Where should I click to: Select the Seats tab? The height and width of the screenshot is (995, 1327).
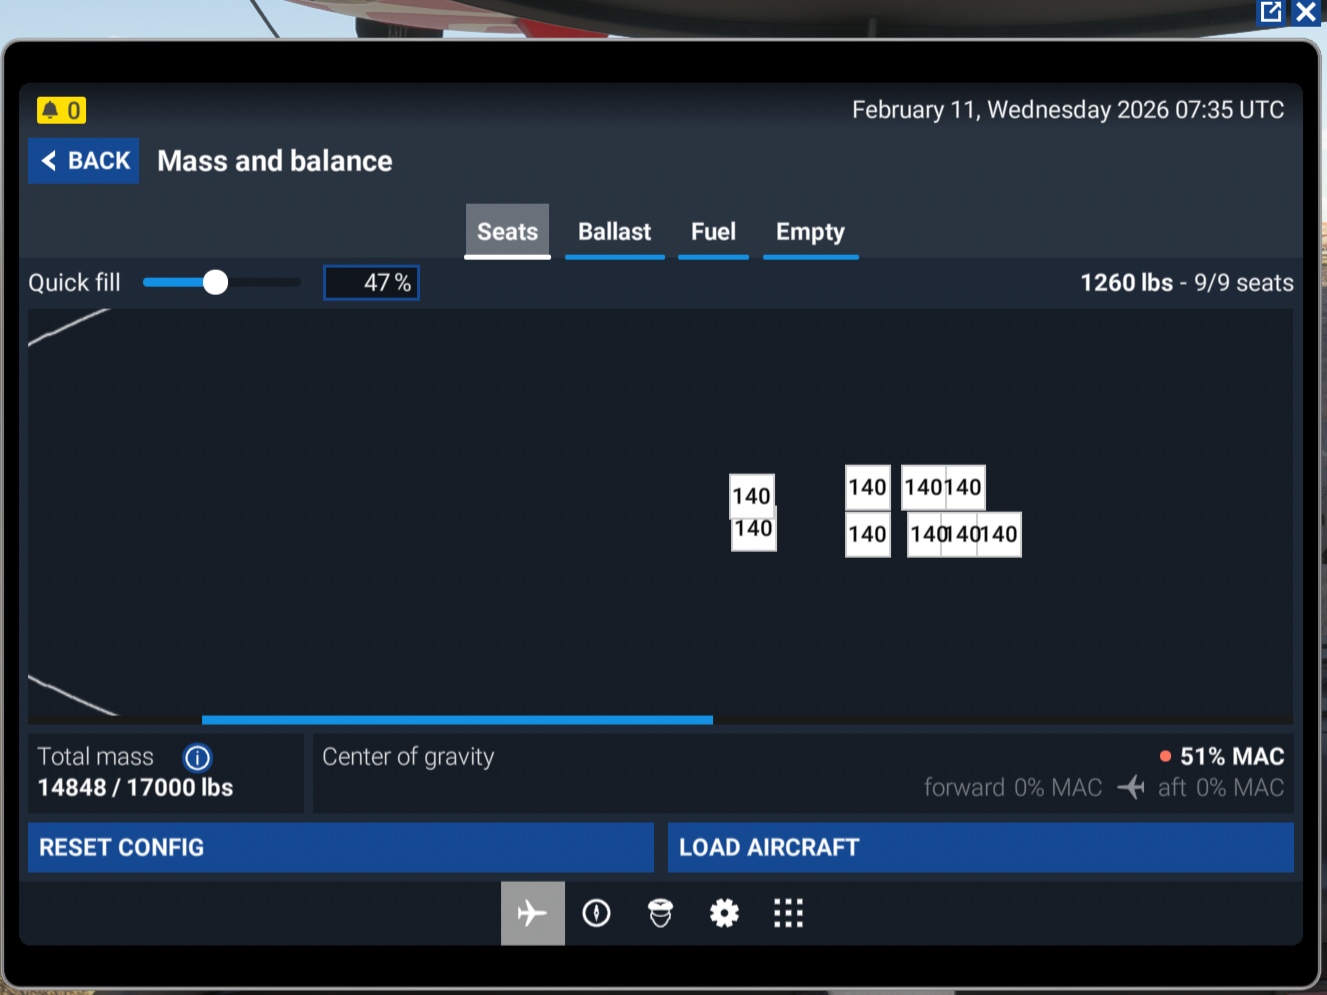point(507,232)
